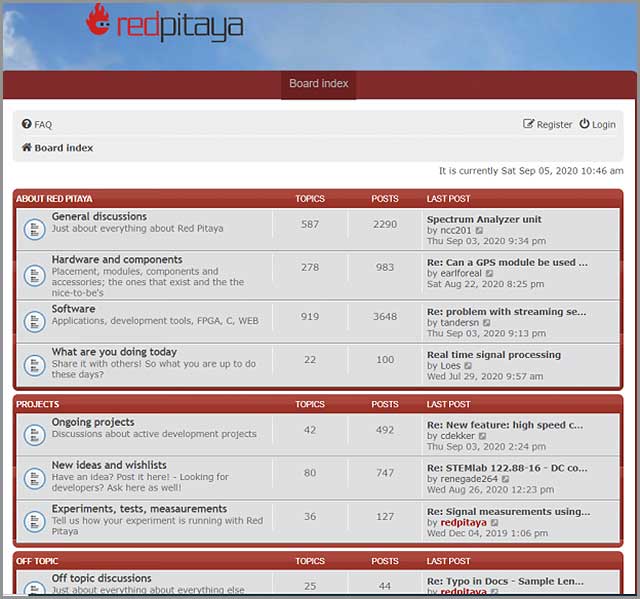Click the current time text Sat Sep 05
640x599 pixels.
(531, 171)
